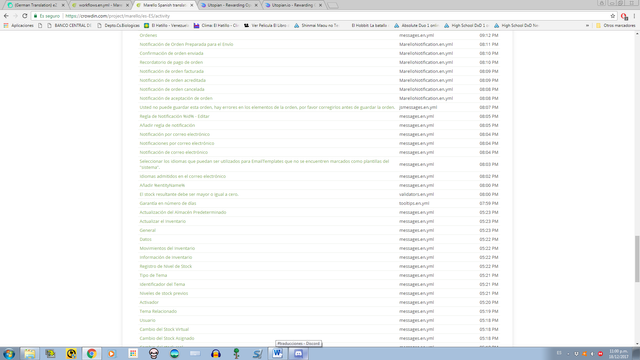Image resolution: width=640 pixels, height=360 pixels.
Task: Click 'validators.en.yml' file name in the list
Action: coord(416,194)
